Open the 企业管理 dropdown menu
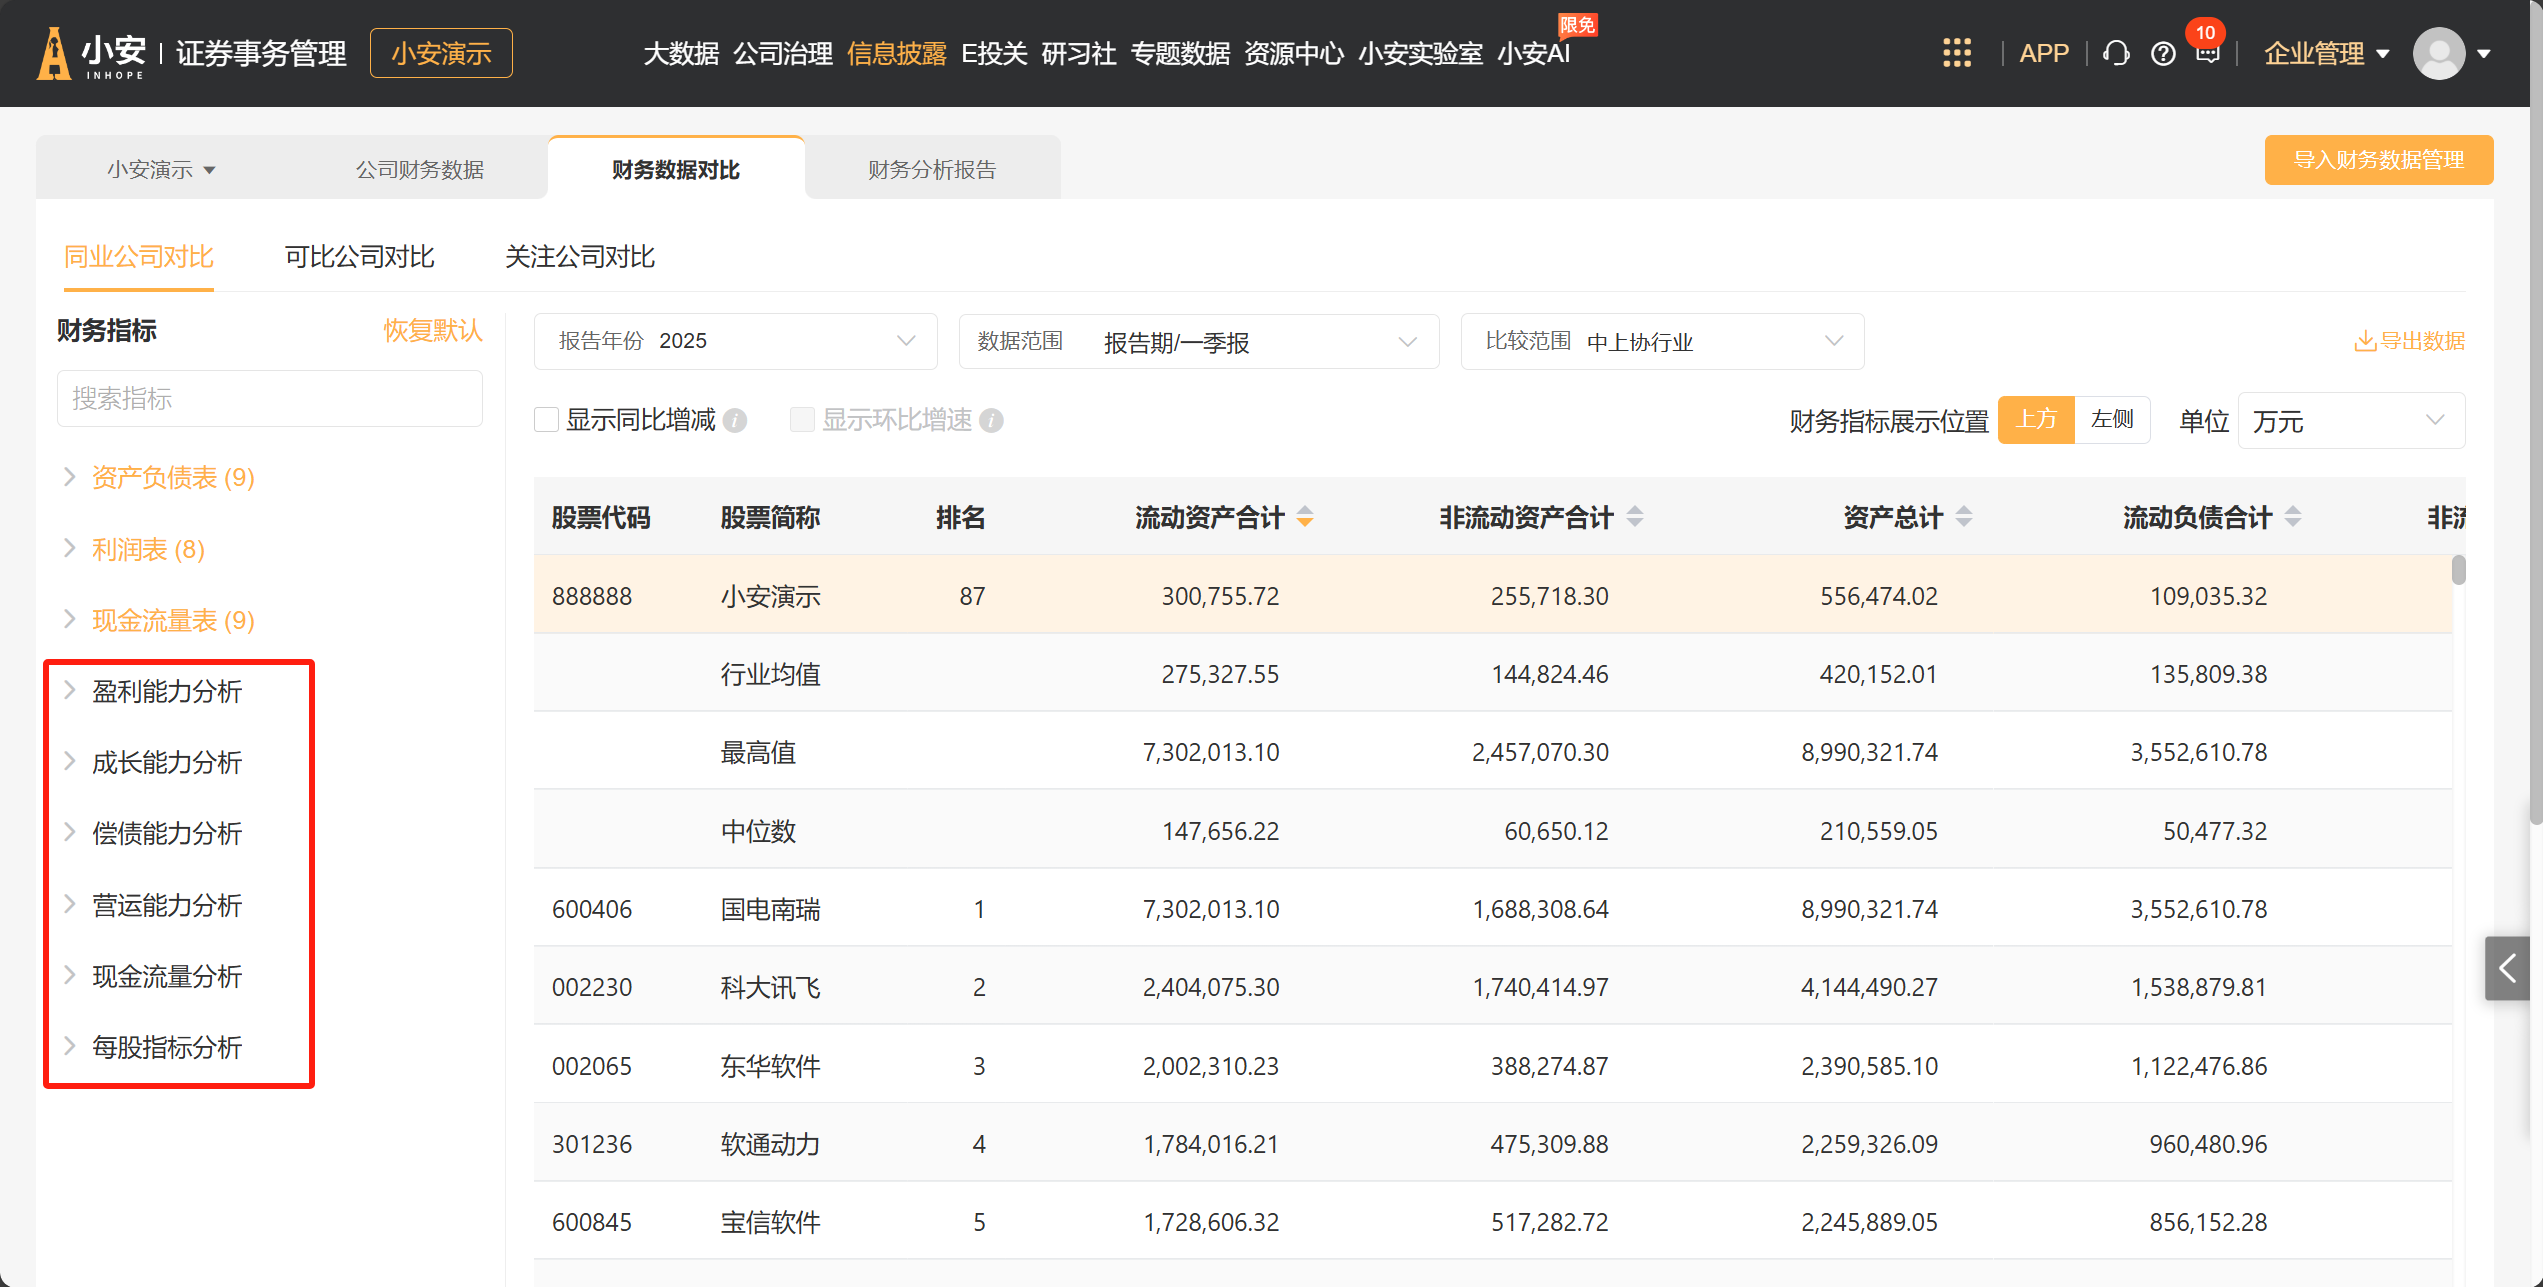This screenshot has height=1287, width=2543. [2326, 53]
